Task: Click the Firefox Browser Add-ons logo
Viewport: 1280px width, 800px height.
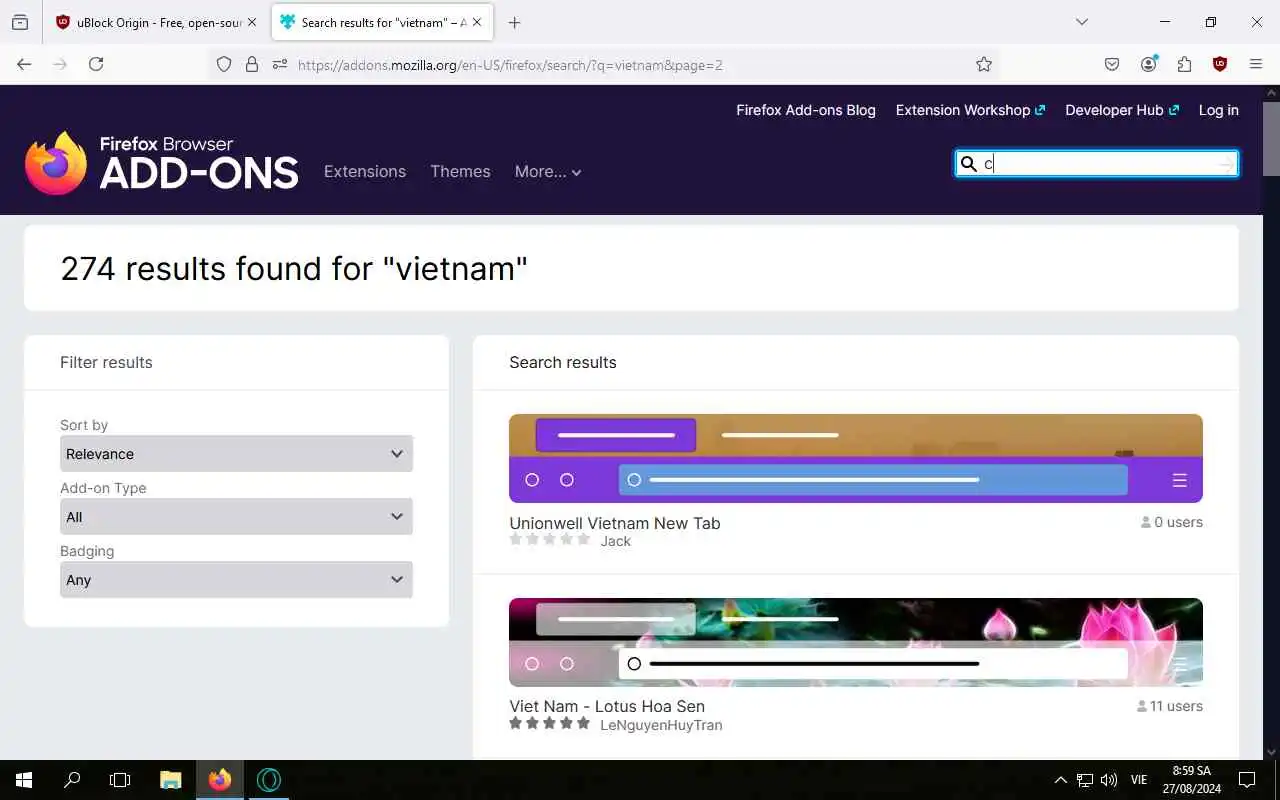Action: 161,162
